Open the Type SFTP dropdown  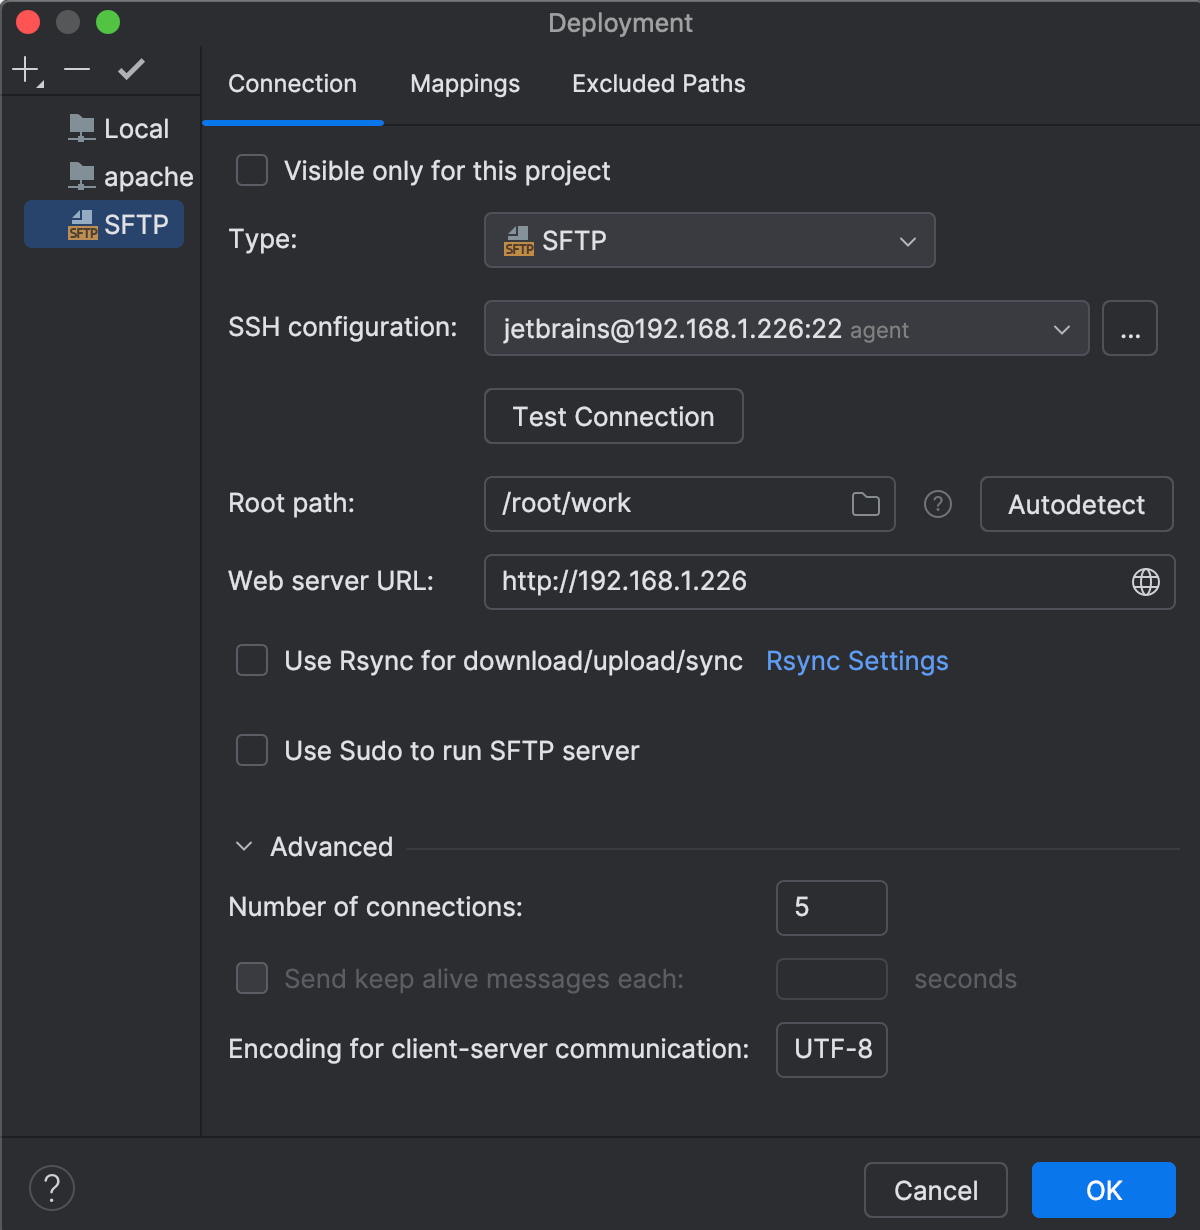tap(709, 240)
